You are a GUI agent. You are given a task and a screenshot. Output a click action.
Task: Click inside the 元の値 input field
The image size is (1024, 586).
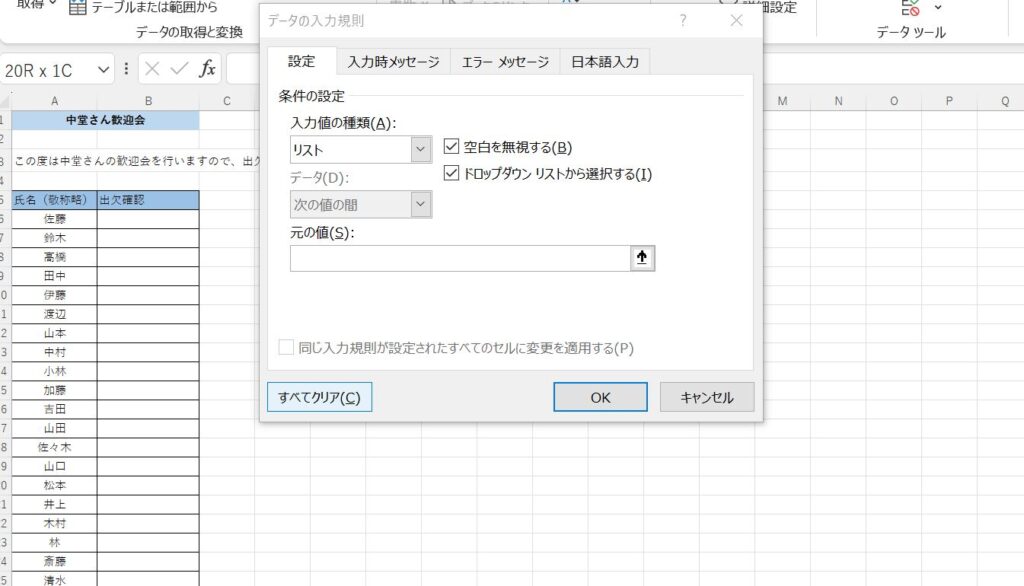460,258
